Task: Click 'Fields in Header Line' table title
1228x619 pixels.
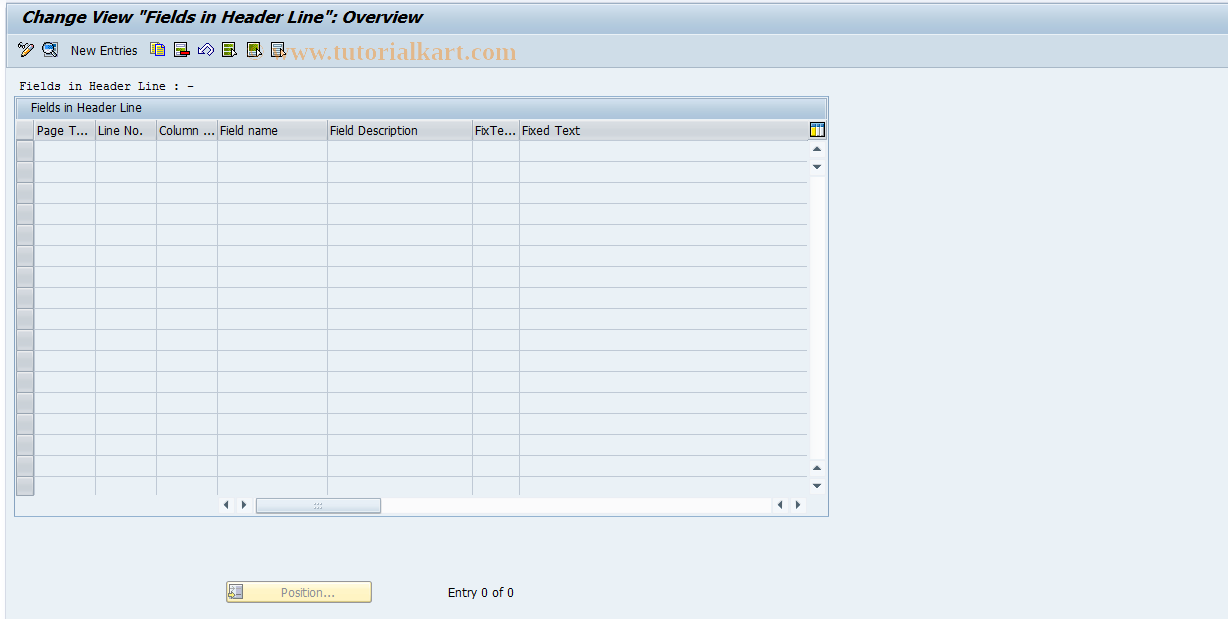Action: click(86, 107)
